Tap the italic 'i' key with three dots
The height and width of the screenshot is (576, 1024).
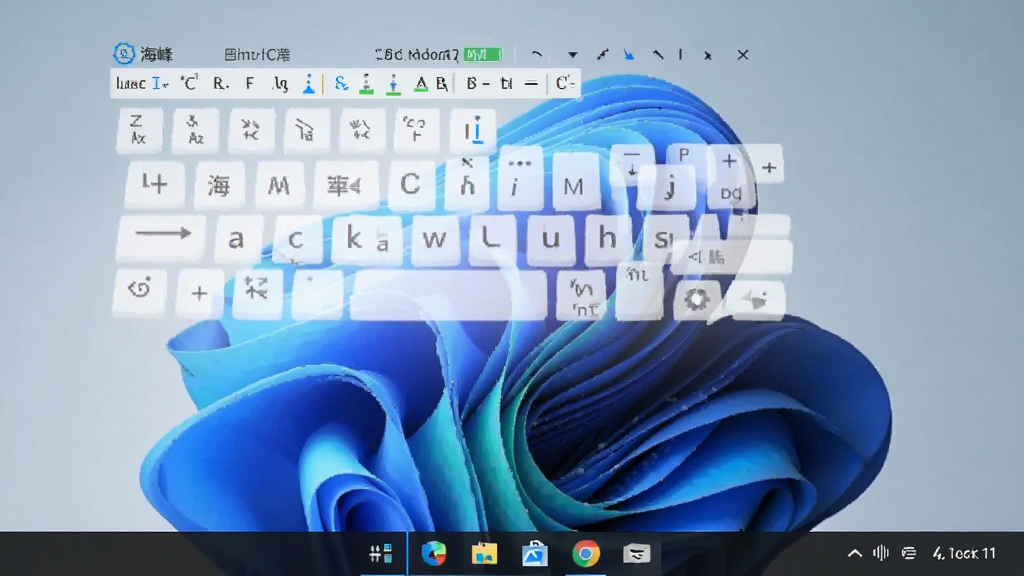point(519,180)
